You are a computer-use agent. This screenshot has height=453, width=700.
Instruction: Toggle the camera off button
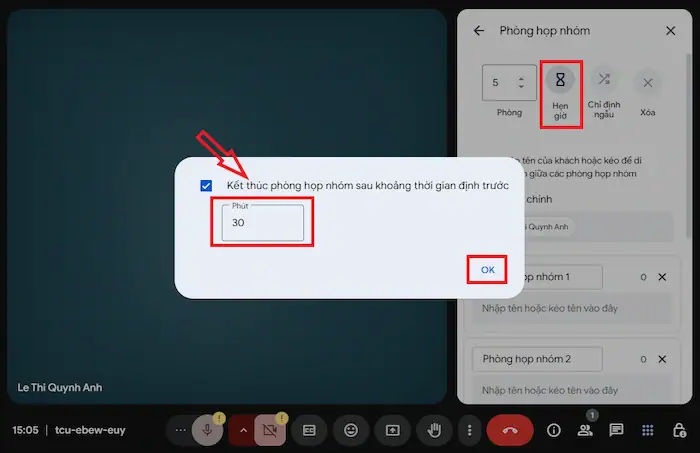click(270, 430)
